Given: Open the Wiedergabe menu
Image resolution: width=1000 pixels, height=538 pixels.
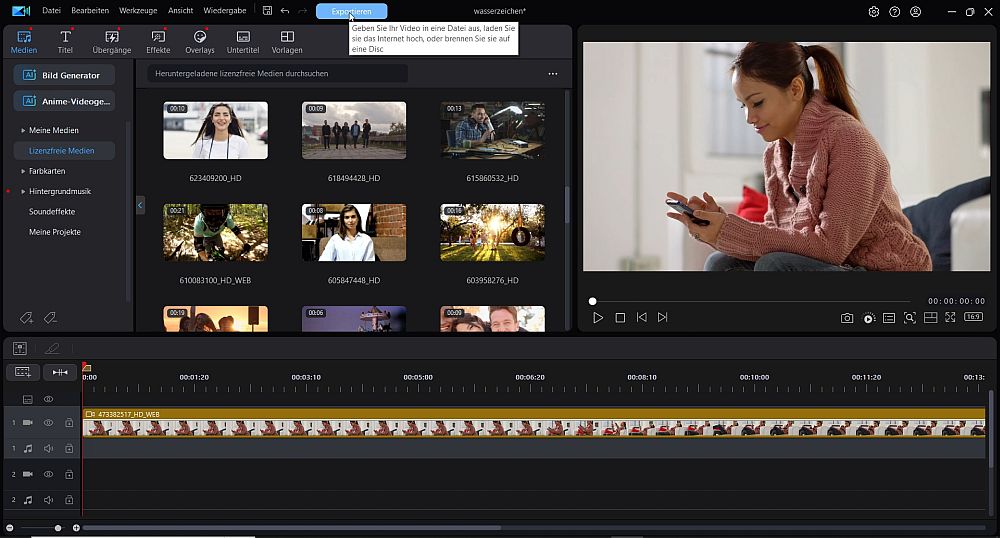Looking at the screenshot, I should [224, 11].
